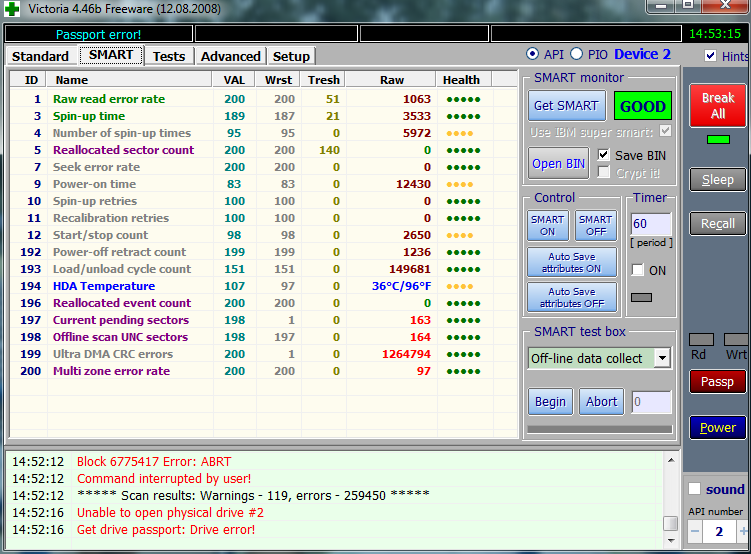The width and height of the screenshot is (751, 554).
Task: Click the Passp button
Action: (717, 382)
